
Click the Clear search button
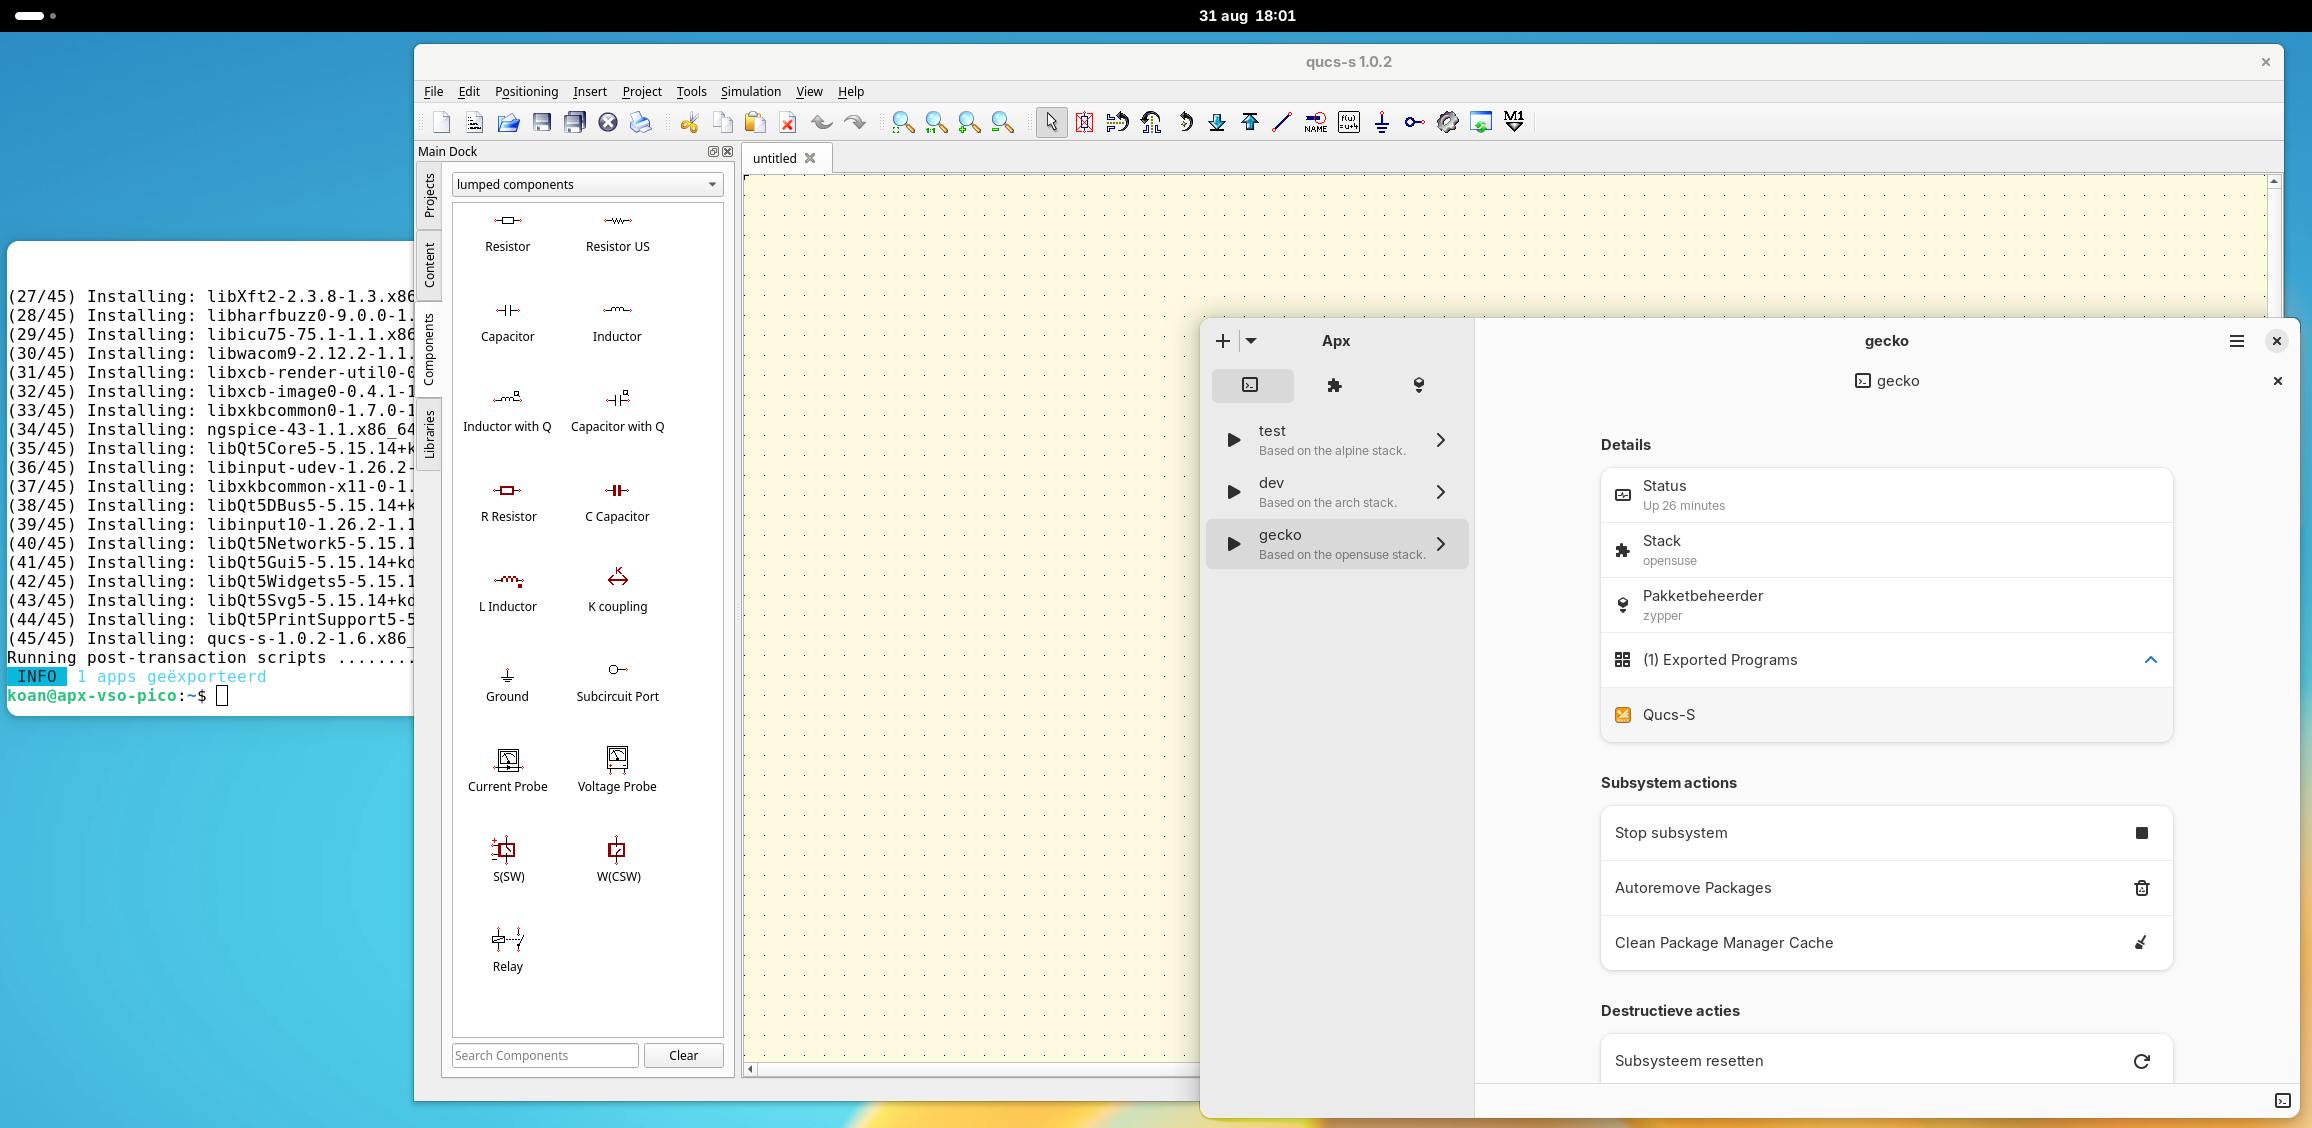[683, 1055]
